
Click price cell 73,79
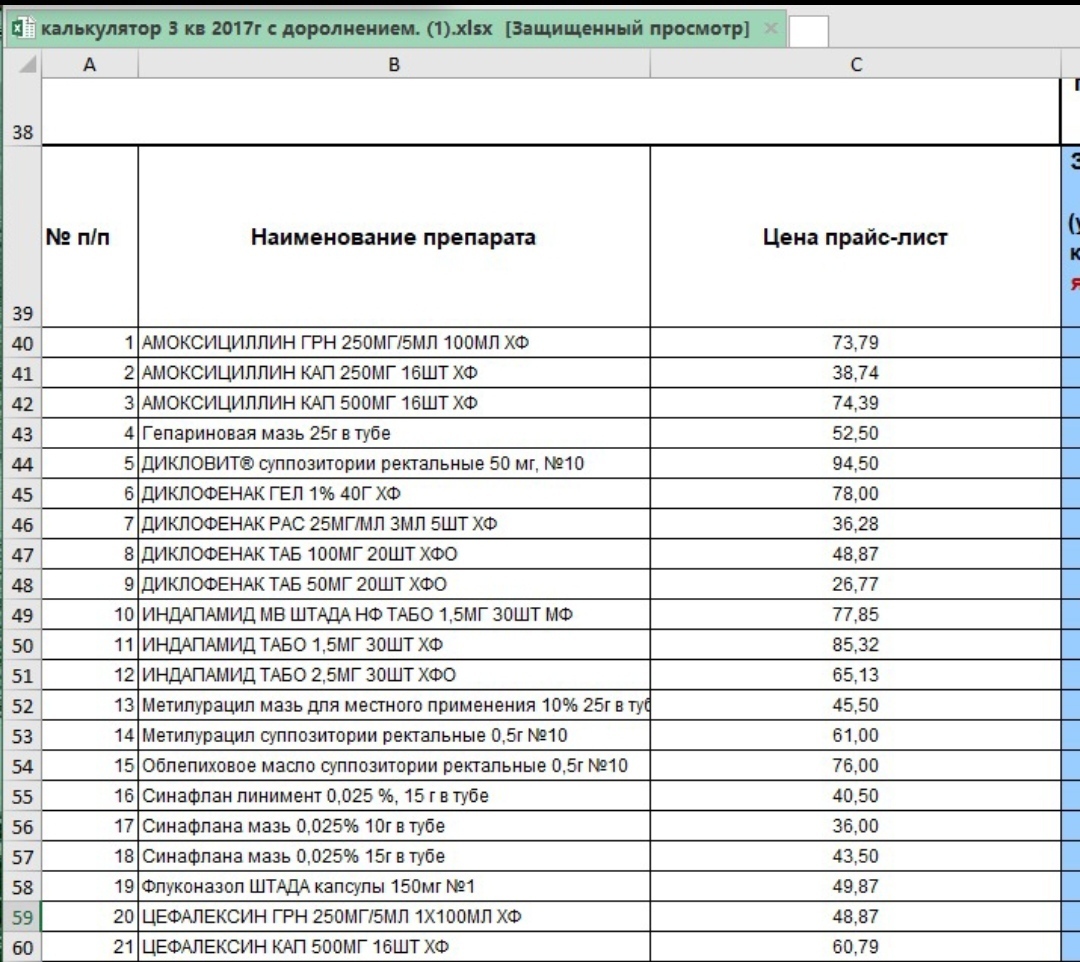pyautogui.click(x=855, y=342)
